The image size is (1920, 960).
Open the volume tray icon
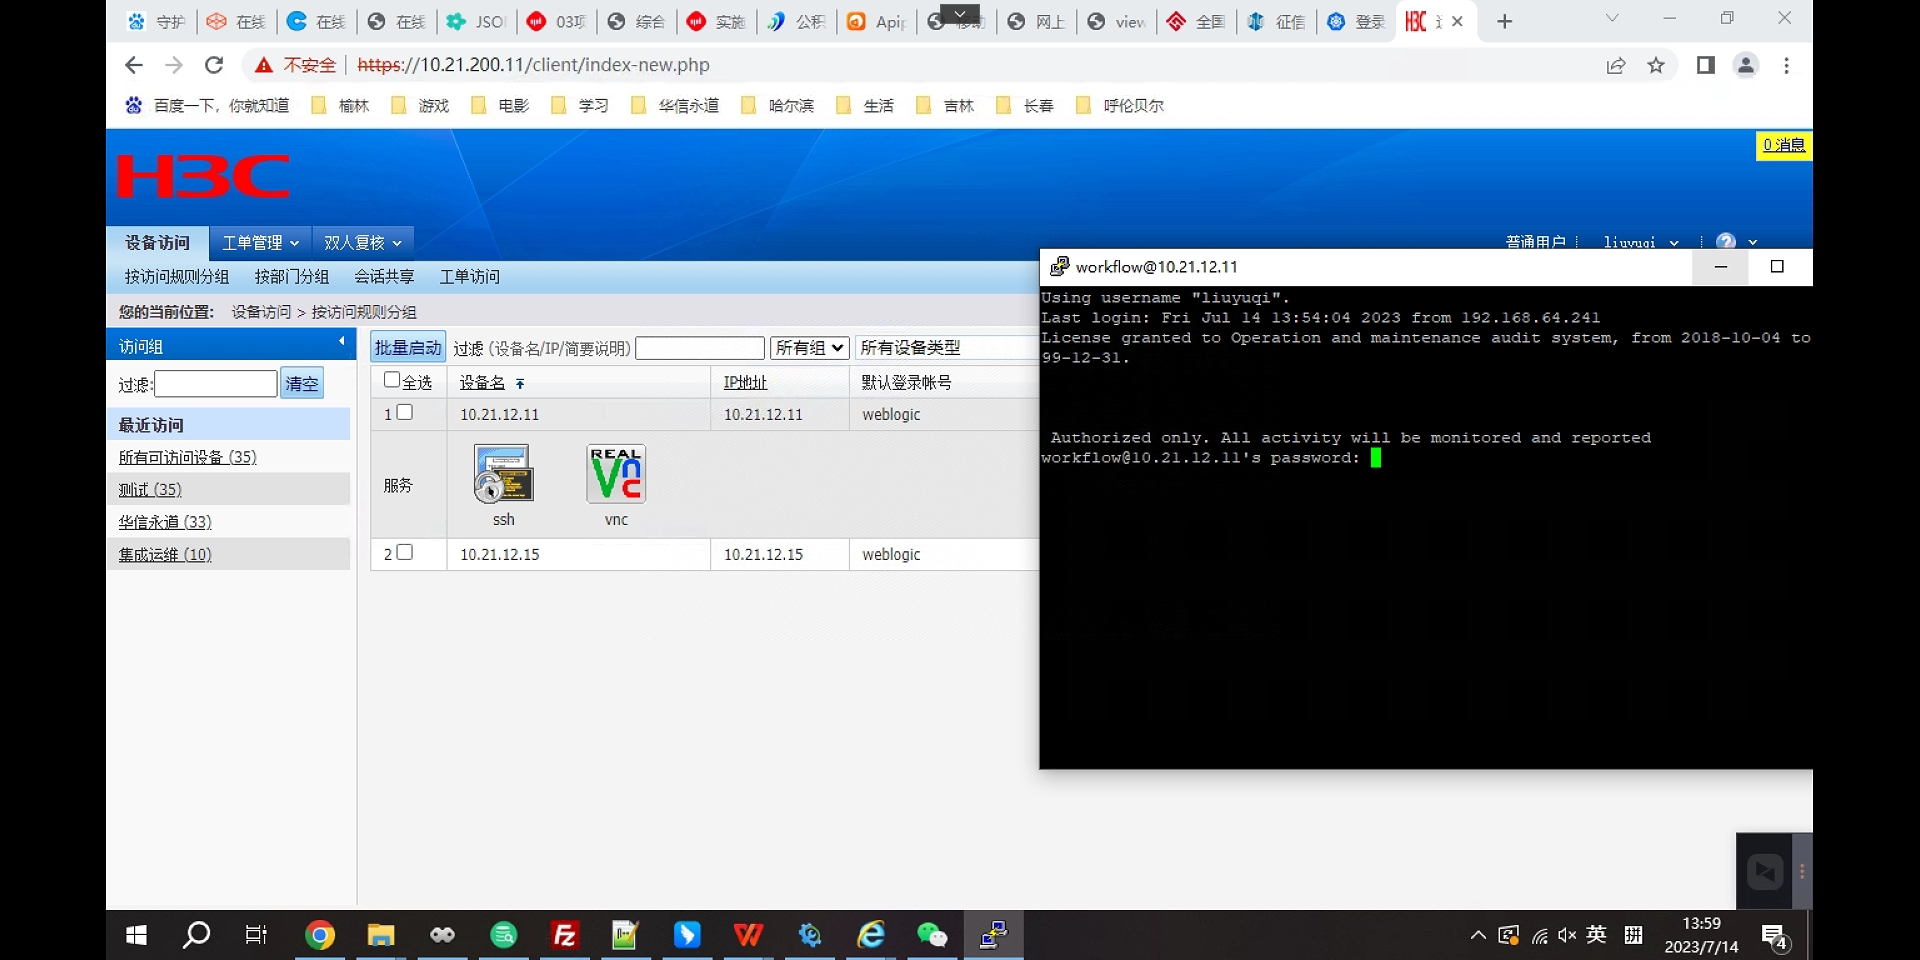pyautogui.click(x=1567, y=936)
